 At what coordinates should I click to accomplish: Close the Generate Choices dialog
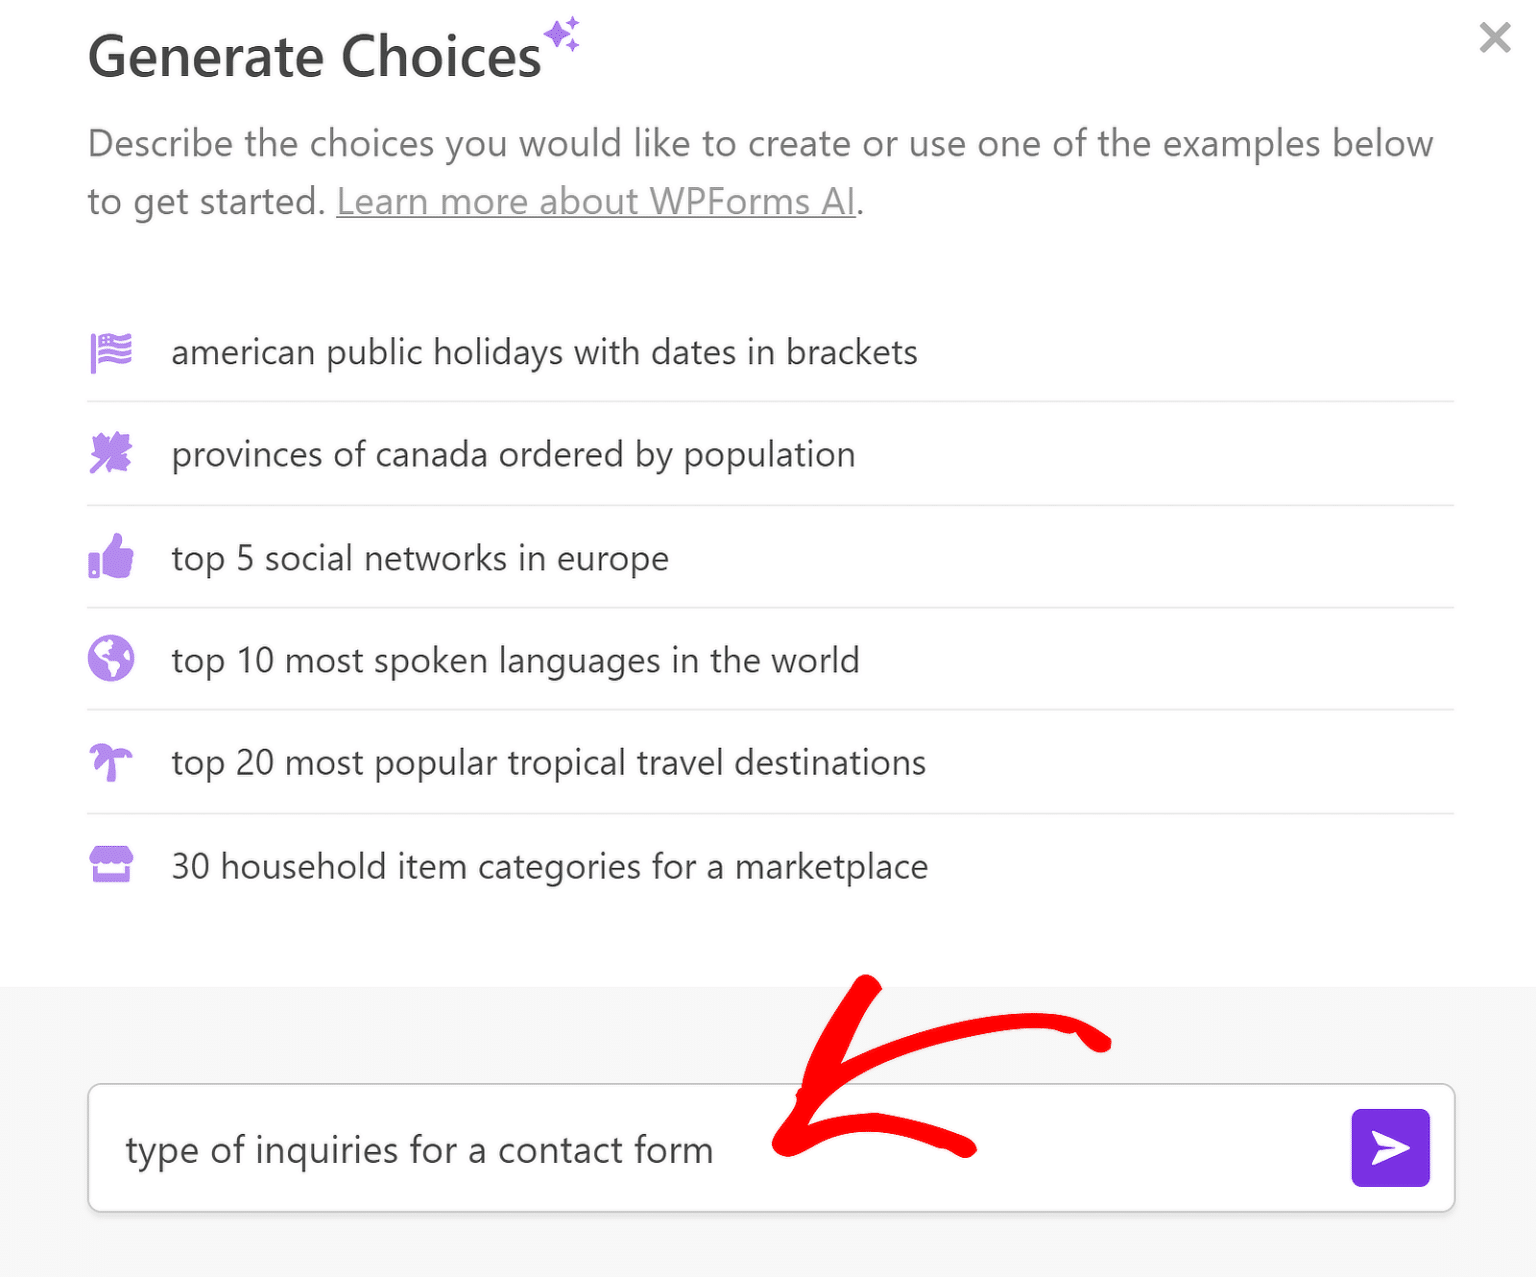coord(1494,38)
